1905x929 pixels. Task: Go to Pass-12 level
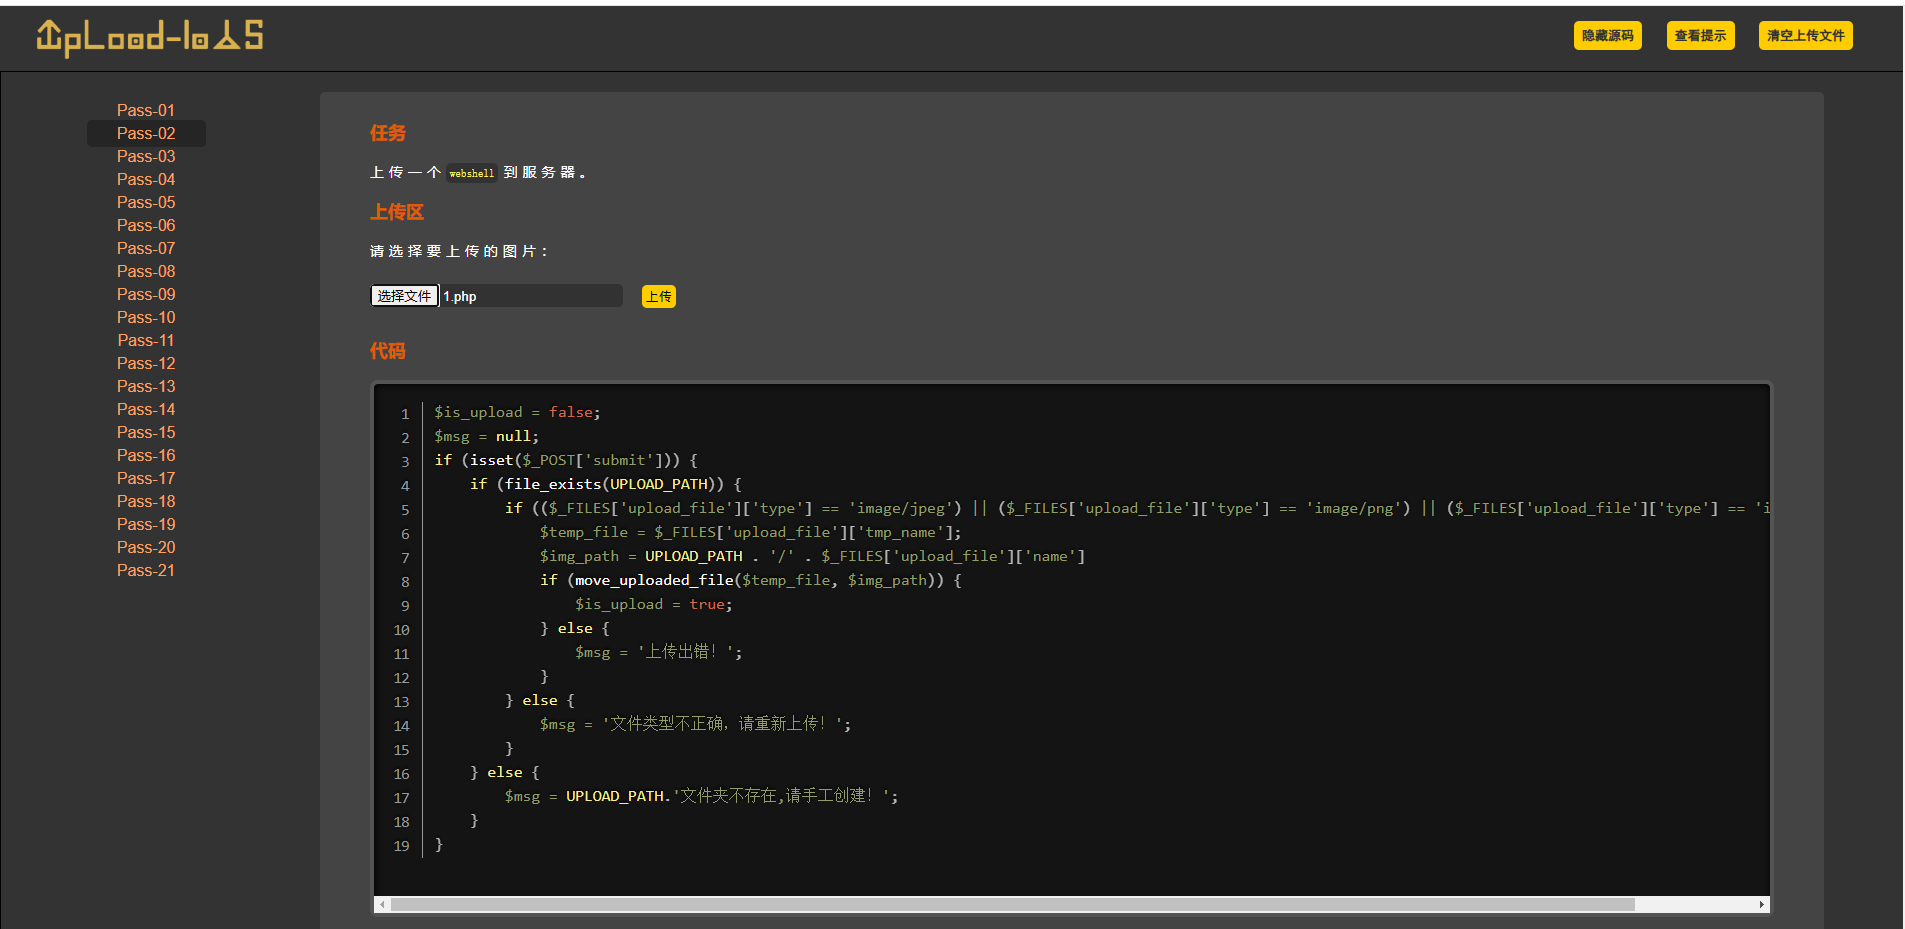146,363
